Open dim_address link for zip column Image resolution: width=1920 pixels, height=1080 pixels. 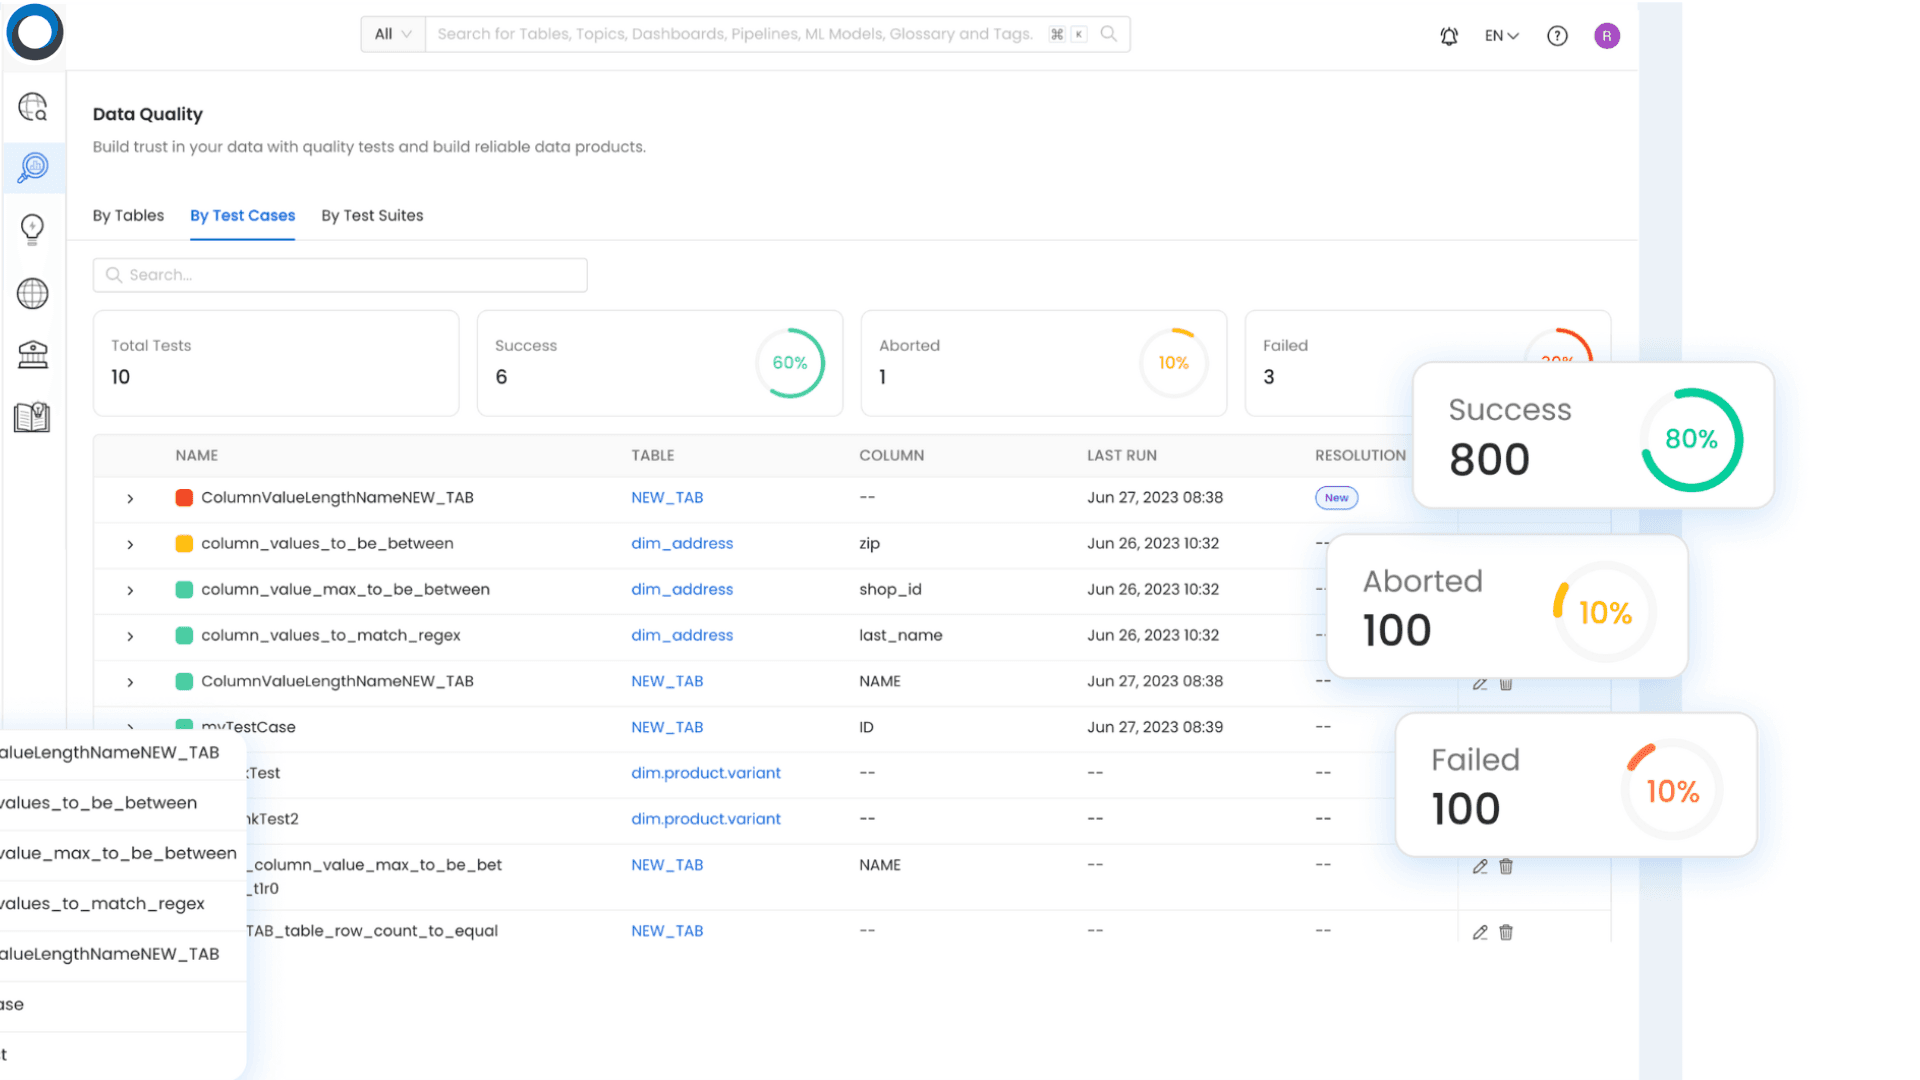coord(681,543)
